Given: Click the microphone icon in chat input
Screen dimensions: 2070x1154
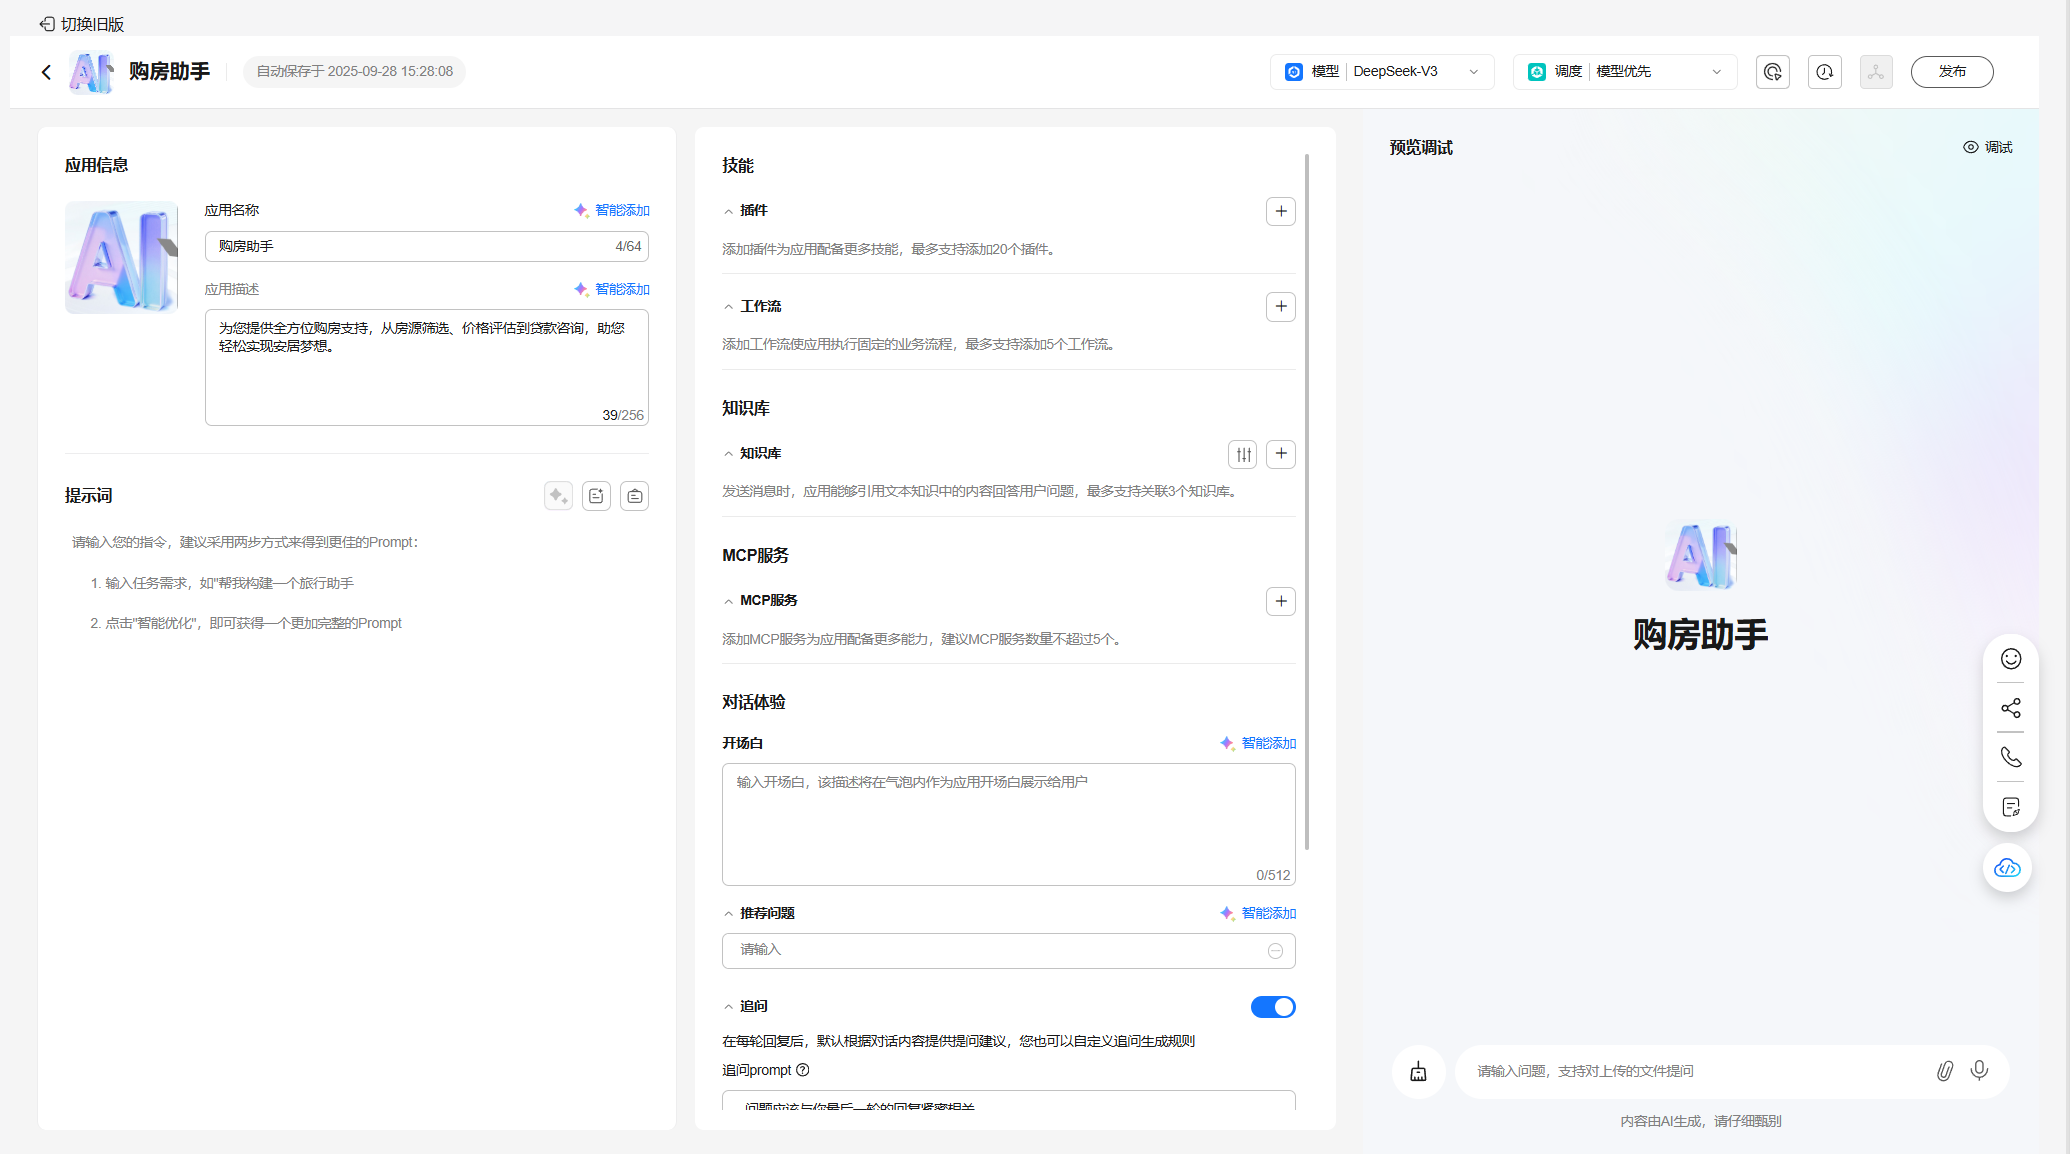Looking at the screenshot, I should click(1979, 1071).
